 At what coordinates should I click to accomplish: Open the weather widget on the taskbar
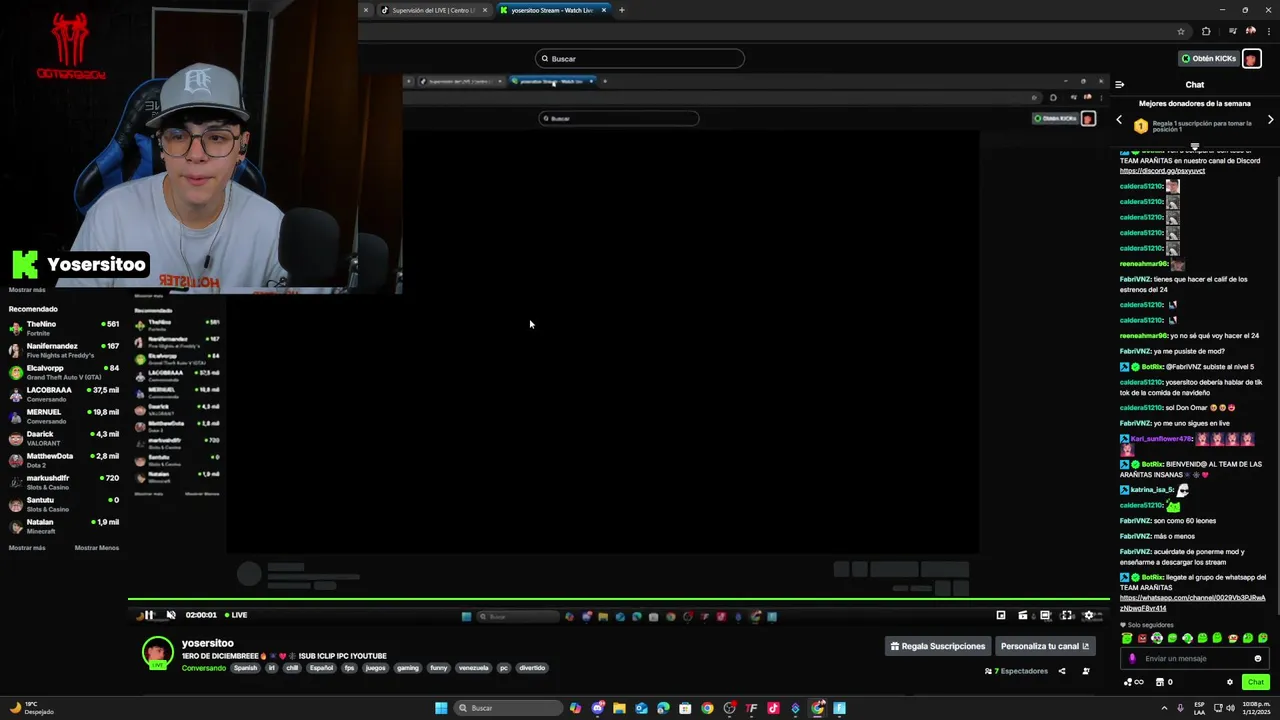pyautogui.click(x=32, y=707)
